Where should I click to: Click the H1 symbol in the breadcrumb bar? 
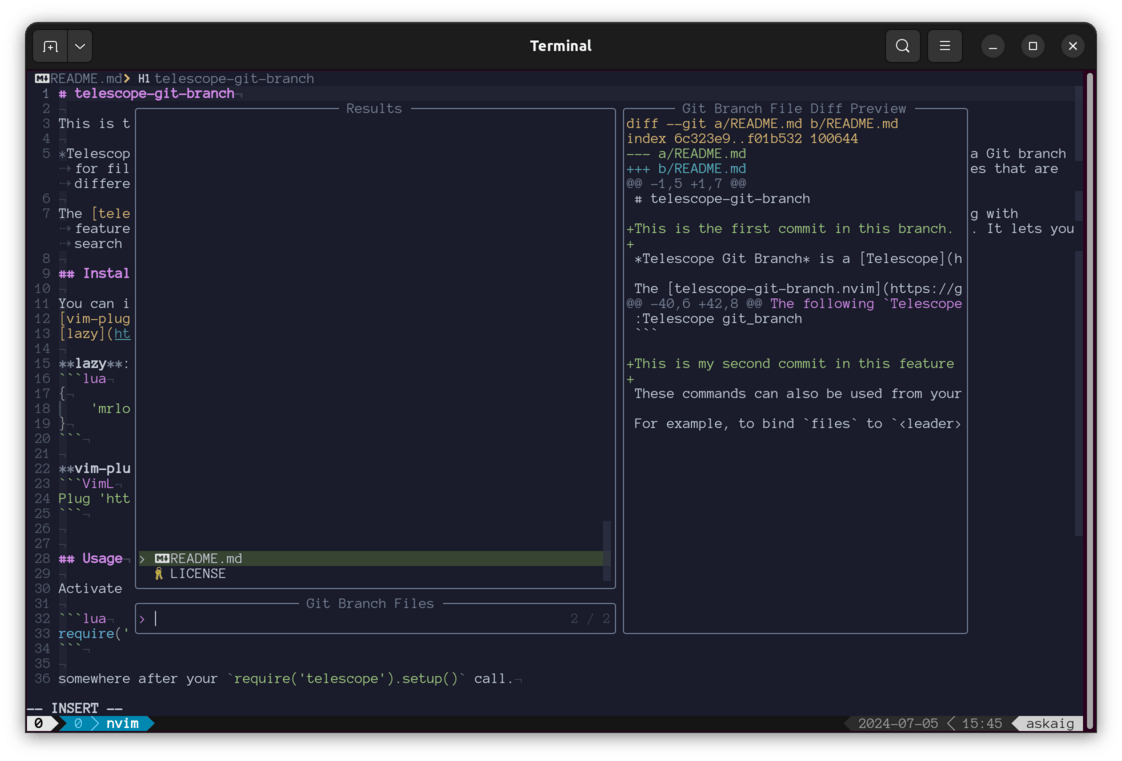pos(142,78)
